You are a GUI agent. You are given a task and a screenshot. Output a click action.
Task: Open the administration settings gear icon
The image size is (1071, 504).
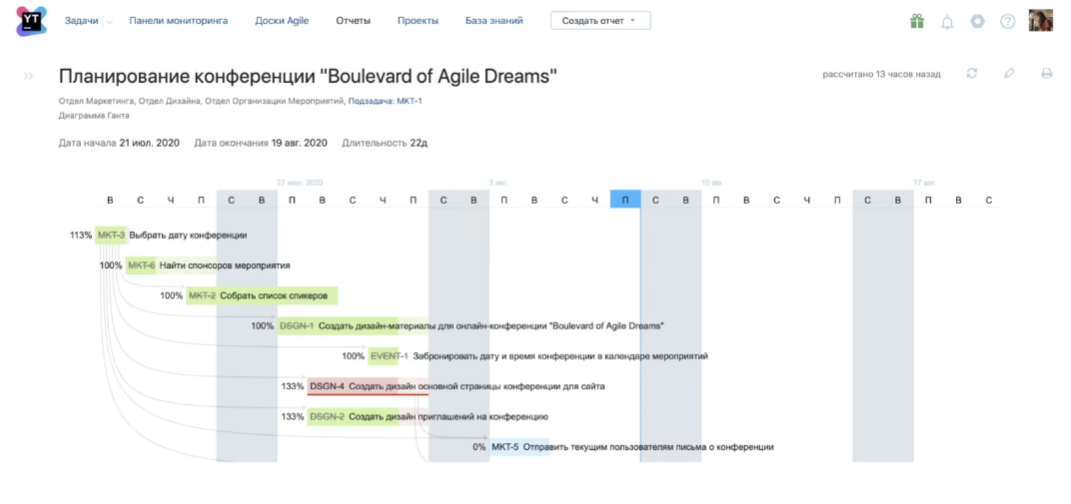[x=978, y=21]
